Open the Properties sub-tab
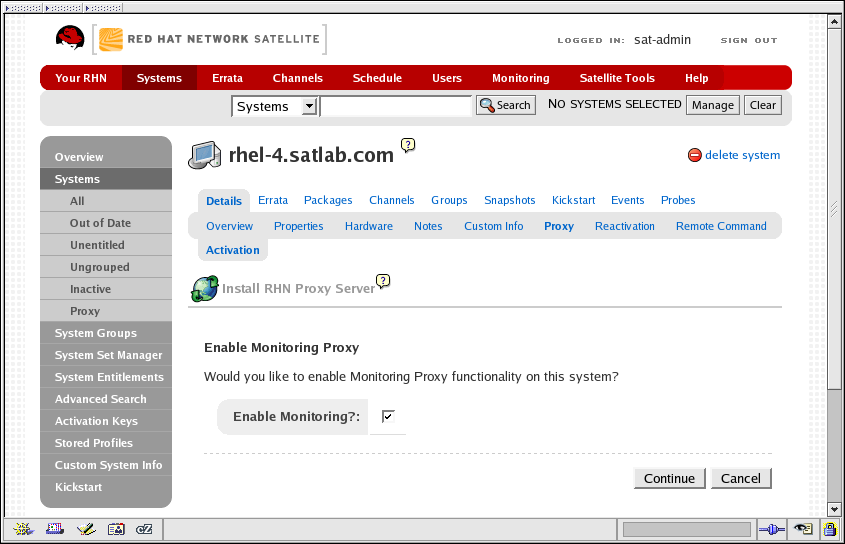This screenshot has height=544, width=845. click(299, 226)
